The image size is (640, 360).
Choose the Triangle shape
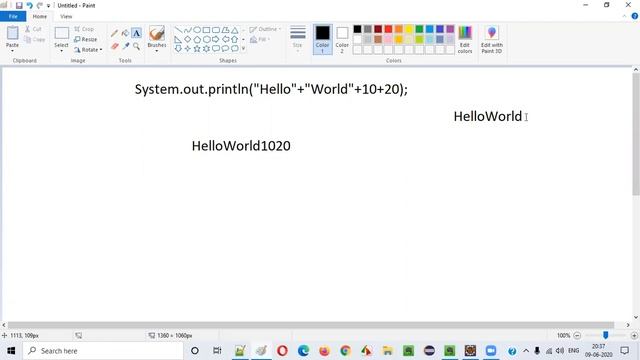point(235,30)
